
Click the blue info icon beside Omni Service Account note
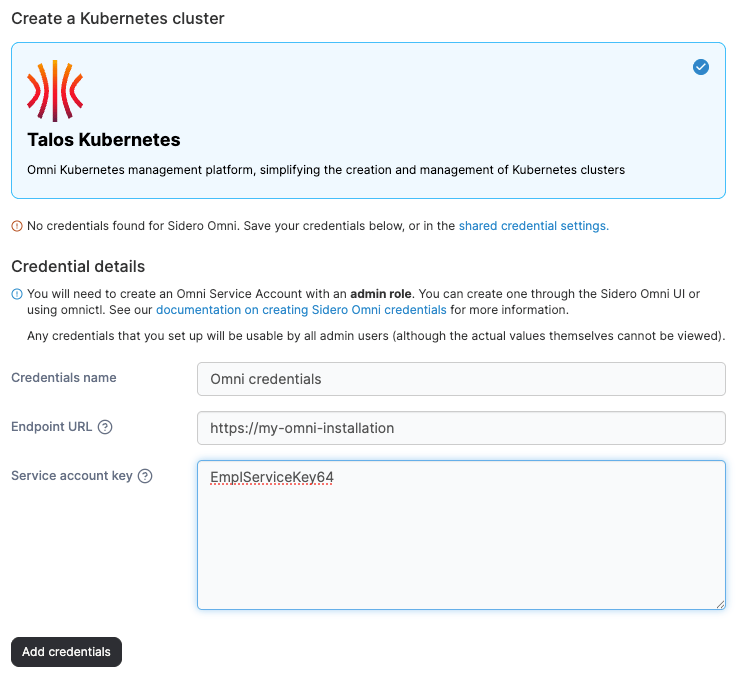(17, 294)
